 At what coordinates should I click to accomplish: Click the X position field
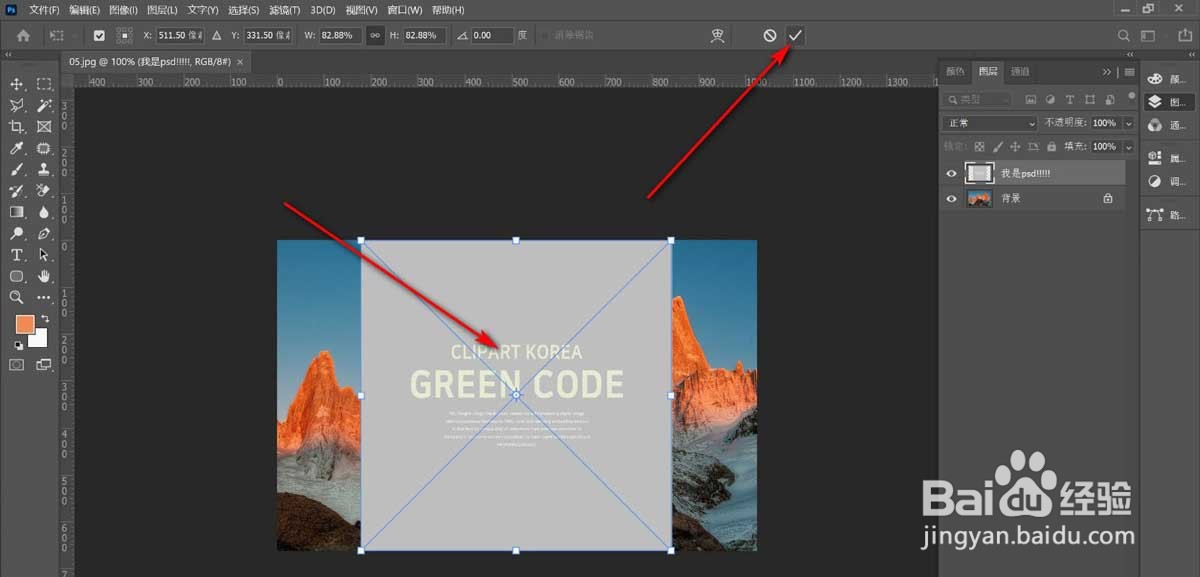click(180, 35)
